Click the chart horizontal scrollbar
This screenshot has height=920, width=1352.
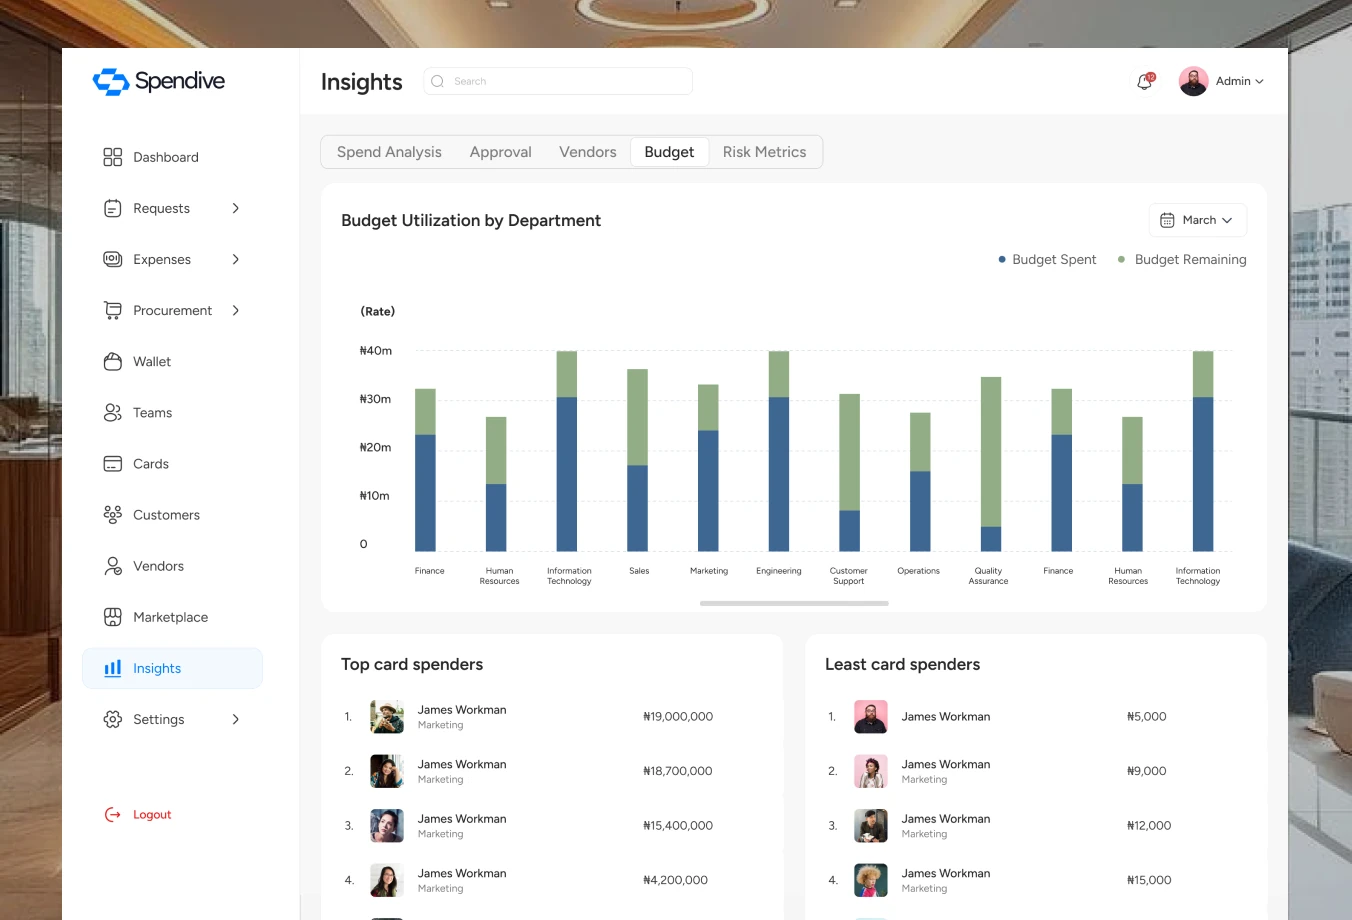point(794,603)
